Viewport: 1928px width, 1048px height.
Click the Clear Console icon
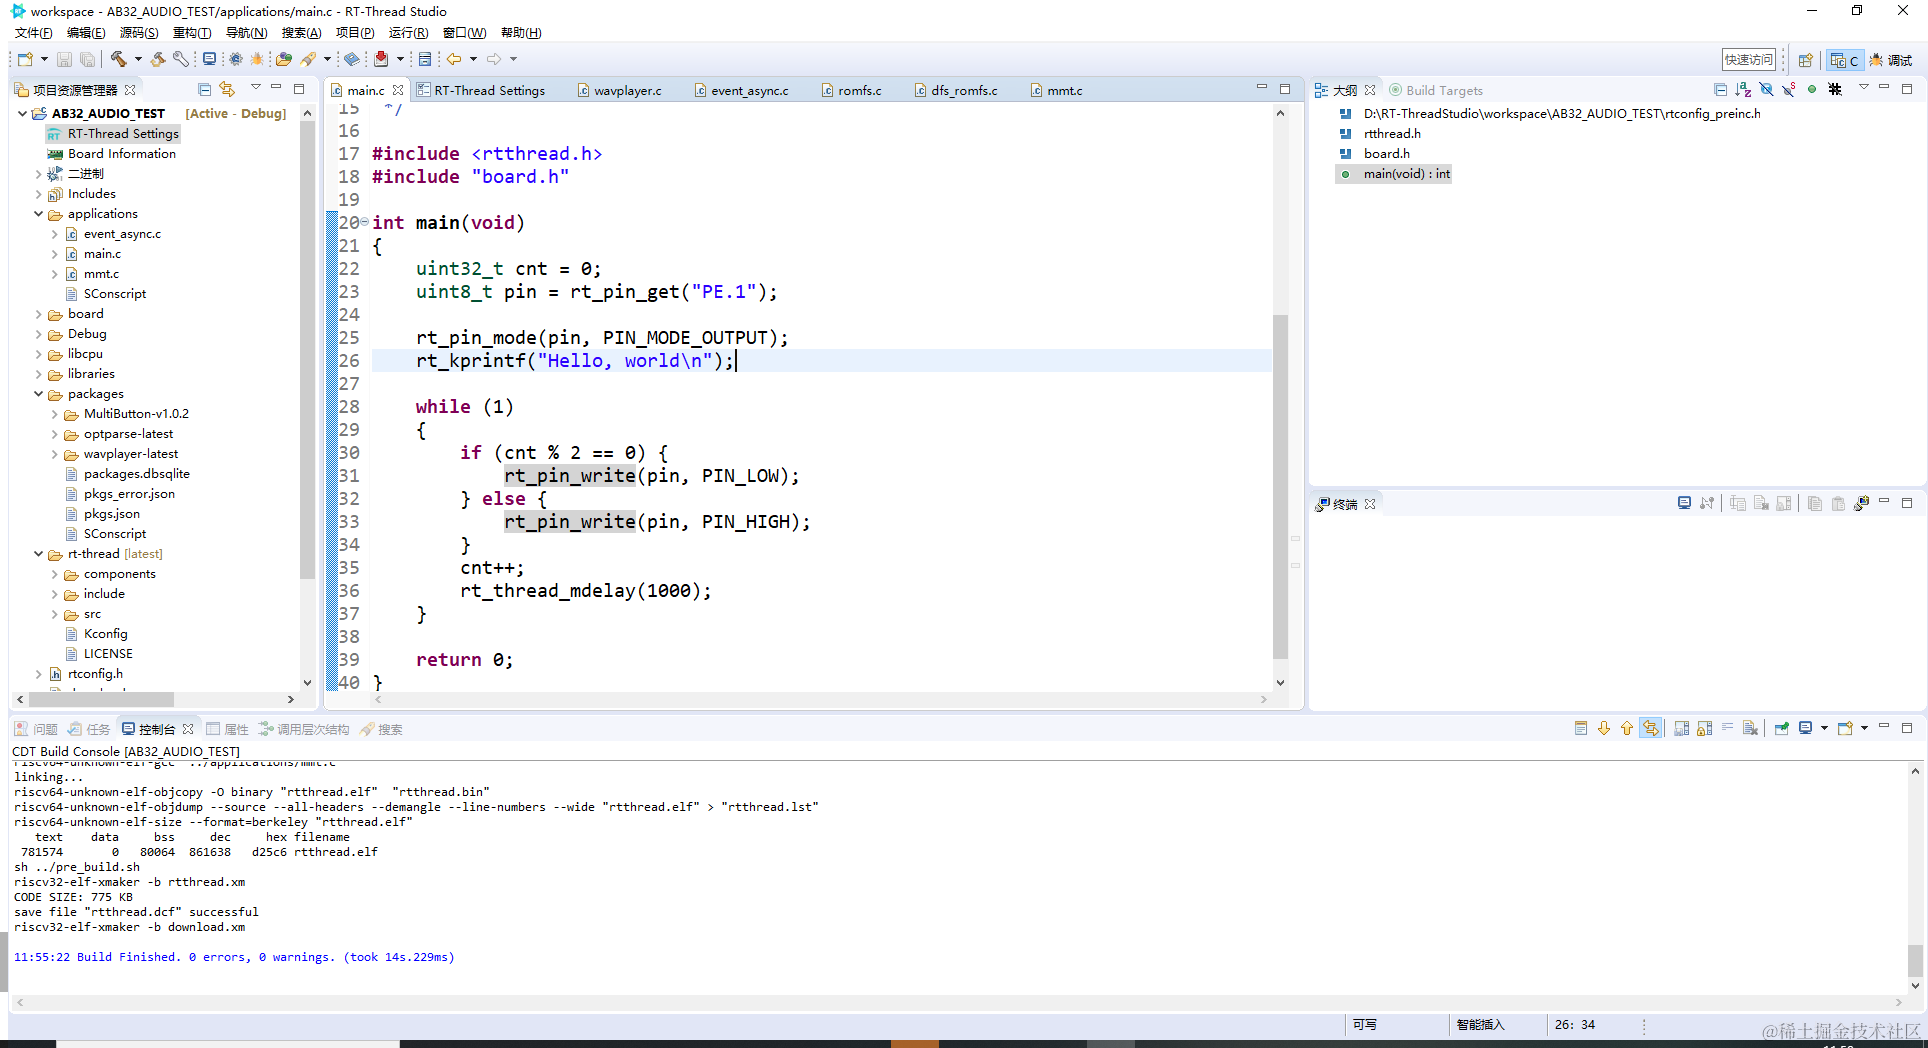1750,728
